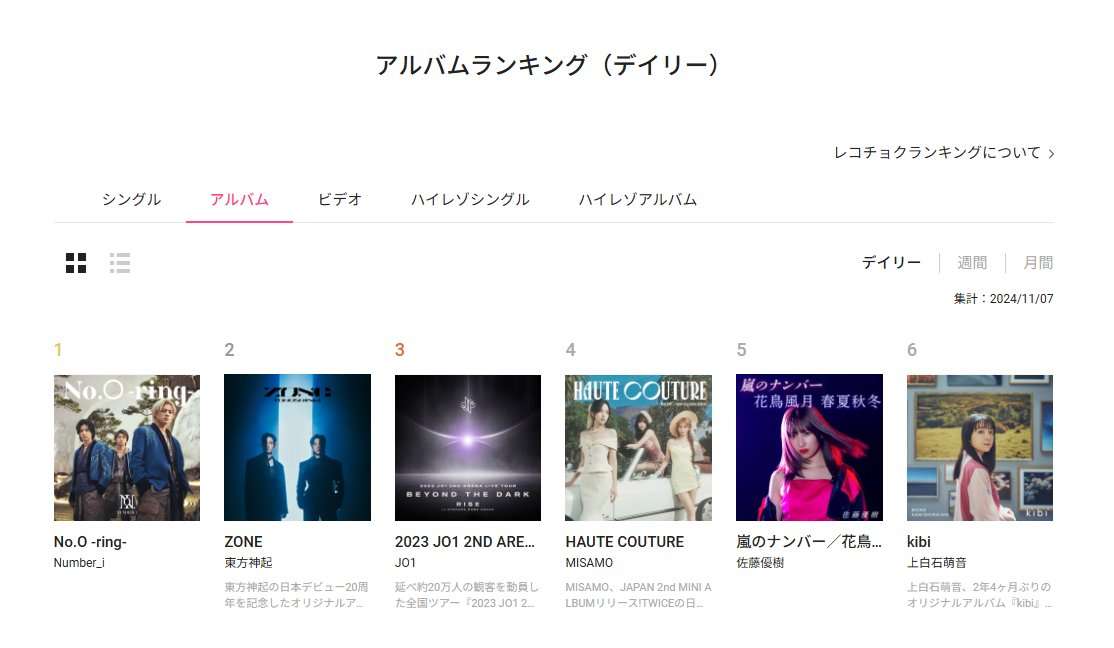
Task: Select the アルバム tab
Action: click(x=239, y=200)
